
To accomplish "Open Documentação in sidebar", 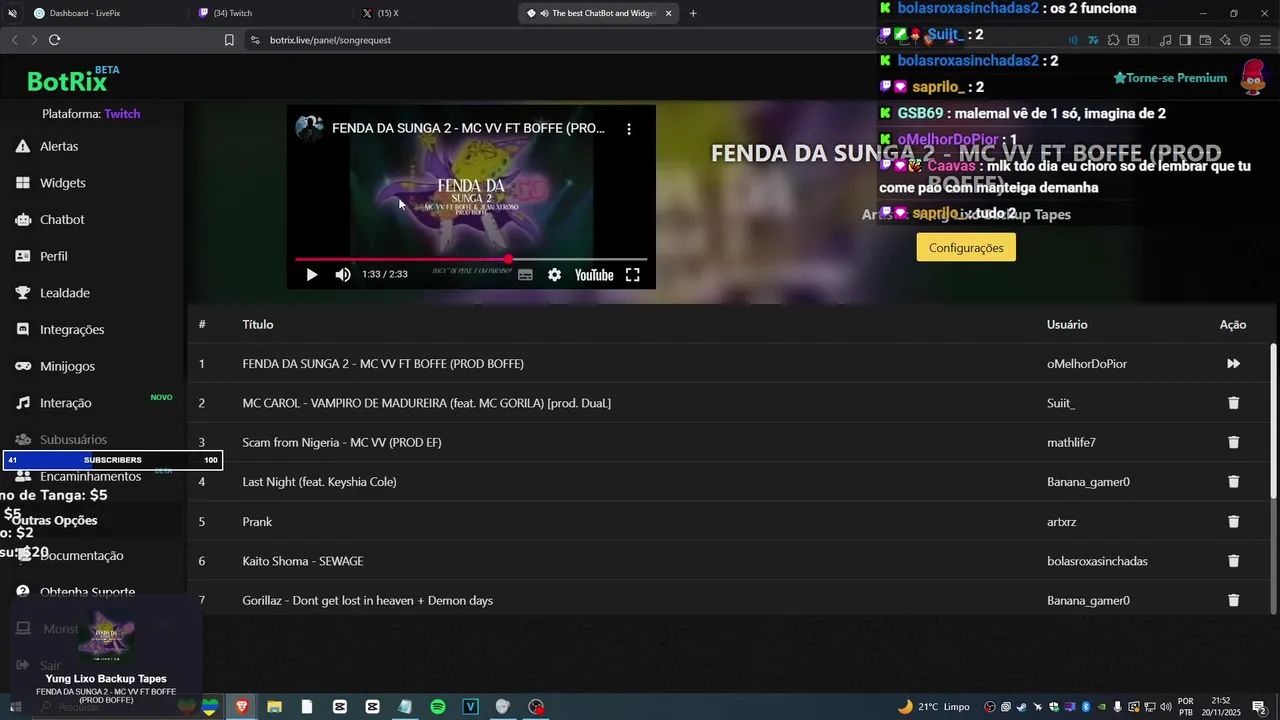I will tap(82, 556).
